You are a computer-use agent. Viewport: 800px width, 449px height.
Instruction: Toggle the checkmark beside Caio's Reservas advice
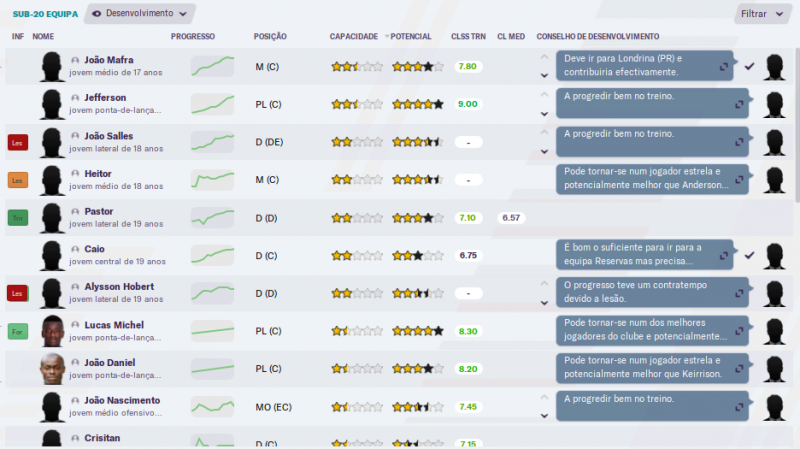[x=750, y=255]
